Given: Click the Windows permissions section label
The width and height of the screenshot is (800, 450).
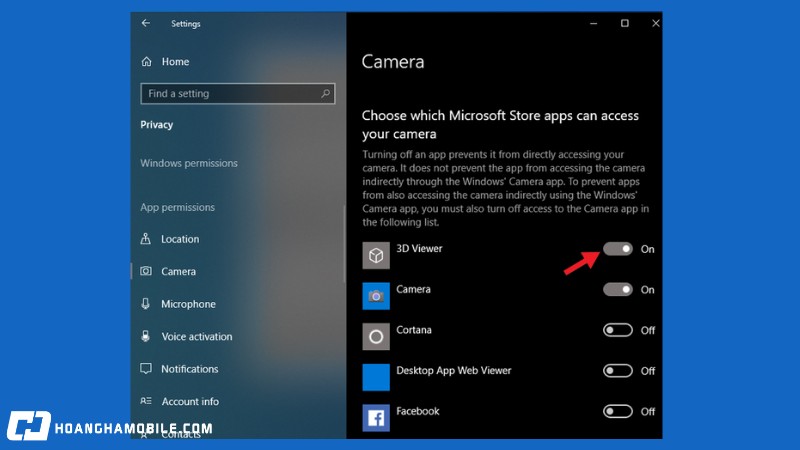Looking at the screenshot, I should point(189,163).
